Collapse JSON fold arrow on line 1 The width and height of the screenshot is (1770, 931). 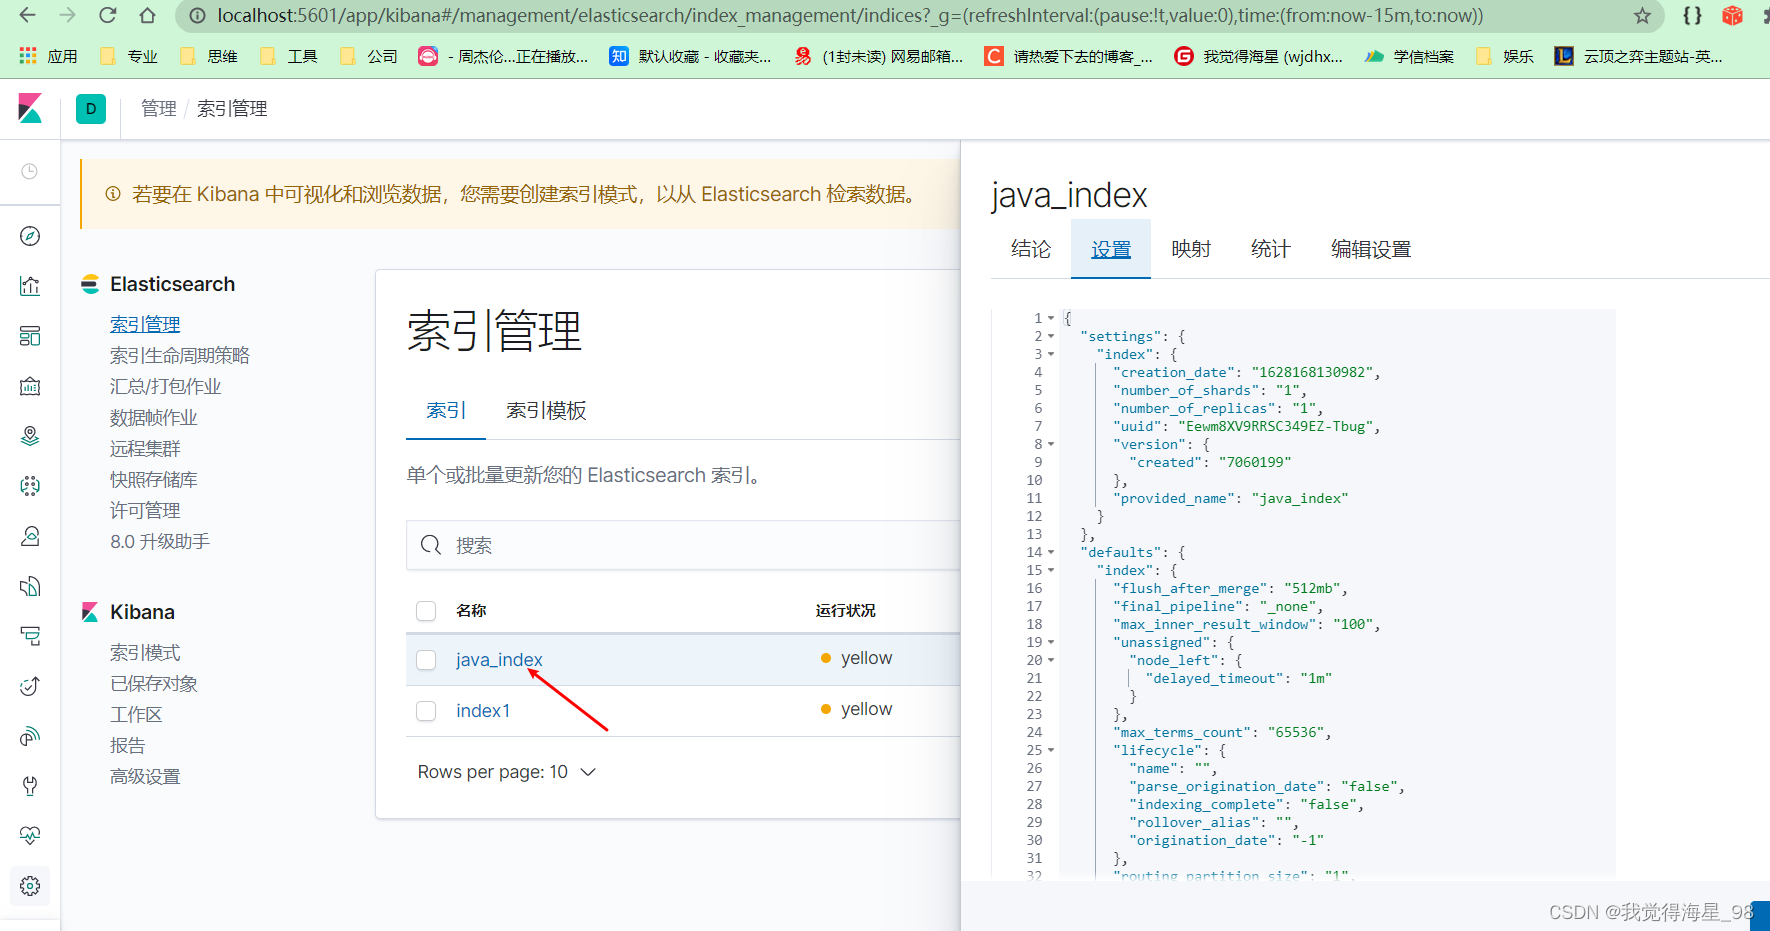coord(1051,318)
